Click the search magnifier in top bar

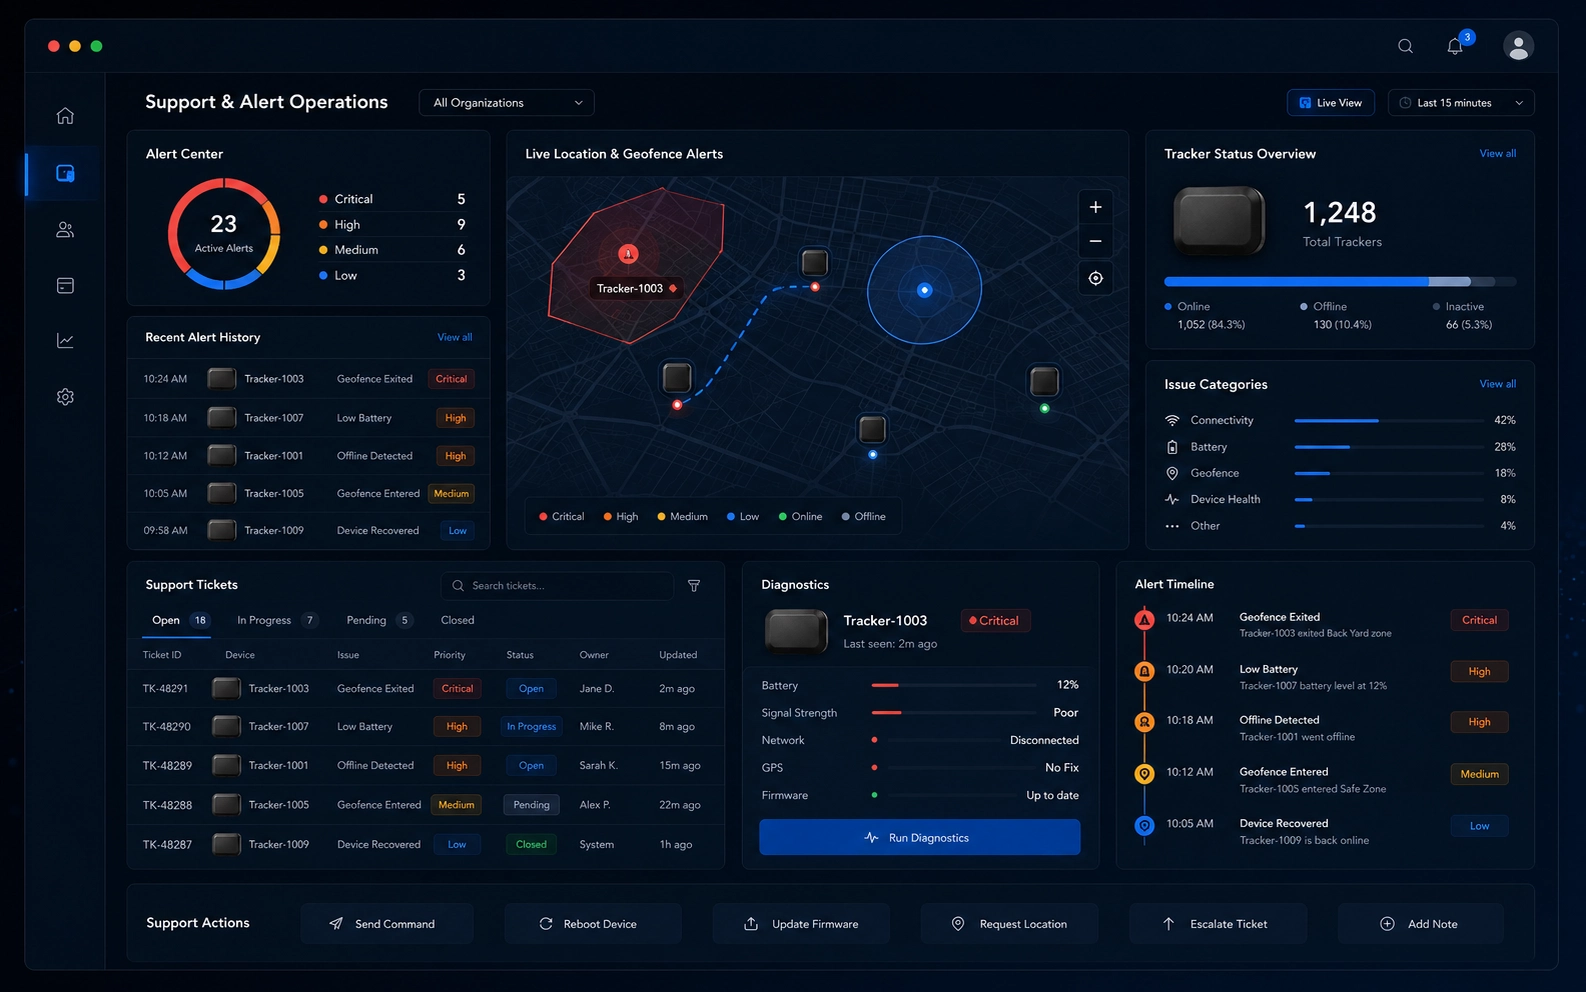[x=1405, y=46]
